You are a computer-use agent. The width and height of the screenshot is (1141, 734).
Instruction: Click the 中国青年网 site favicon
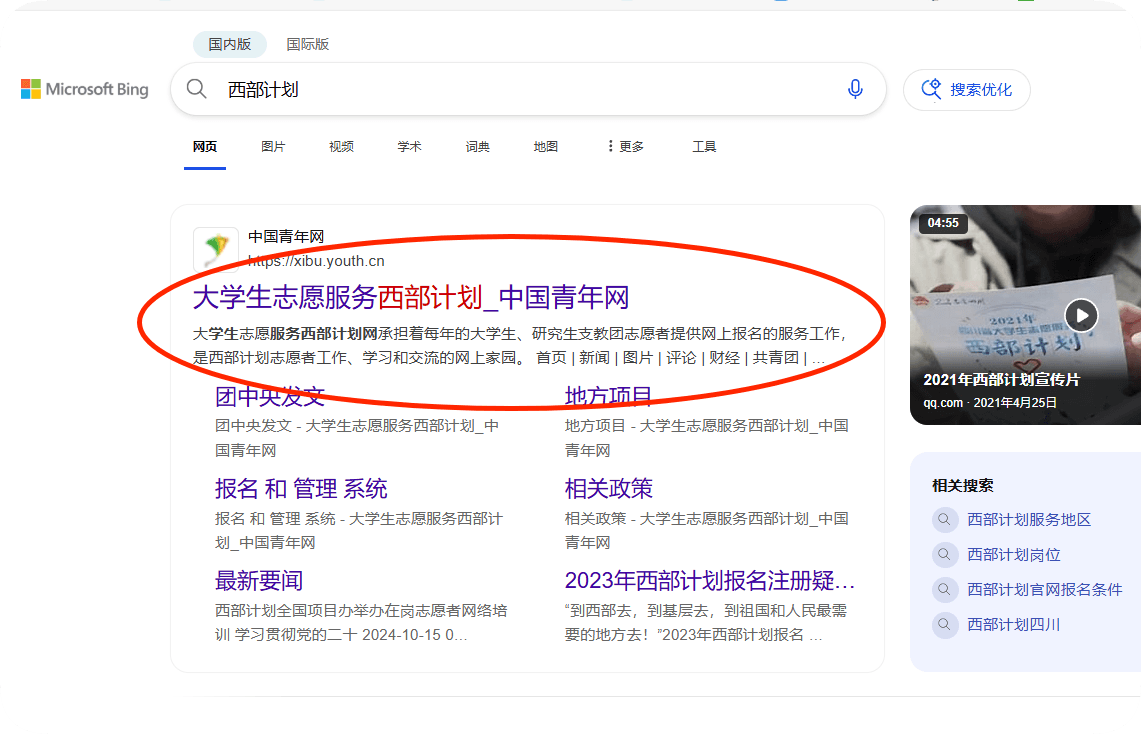click(x=215, y=249)
